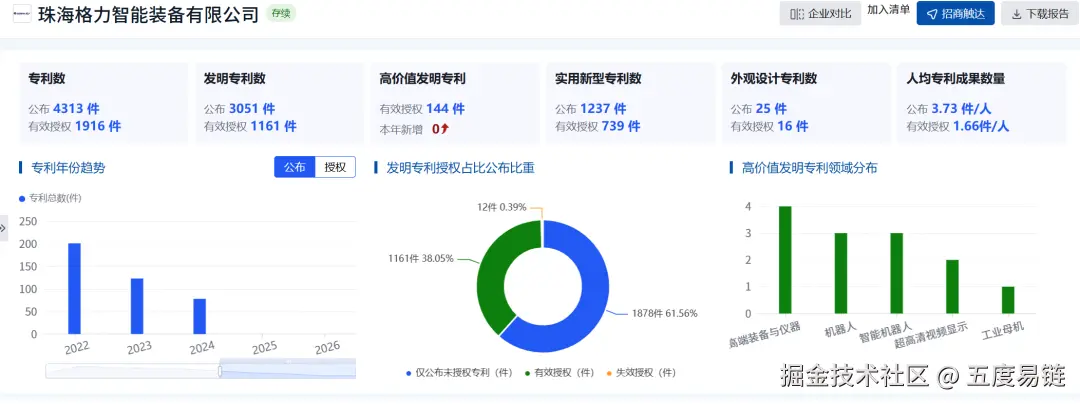
Task: Click 专利数 公布 4313 件 value
Action: click(76, 109)
